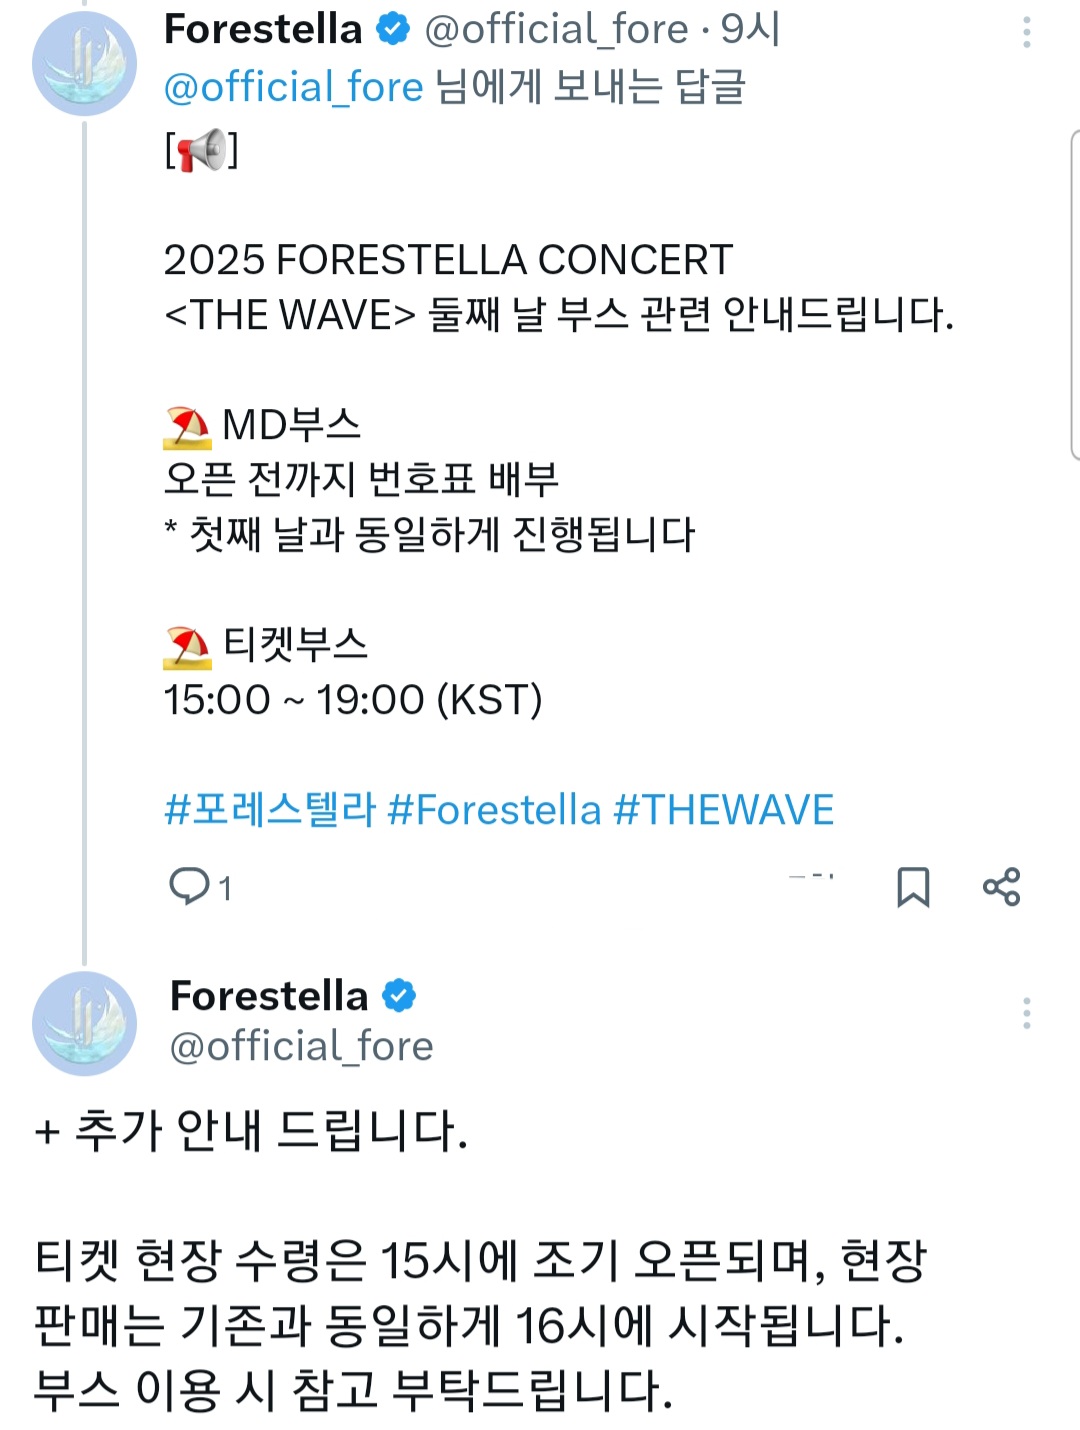Image resolution: width=1080 pixels, height=1430 pixels.
Task: Tap the verified badge next to the top Forestella name
Action: point(393,30)
